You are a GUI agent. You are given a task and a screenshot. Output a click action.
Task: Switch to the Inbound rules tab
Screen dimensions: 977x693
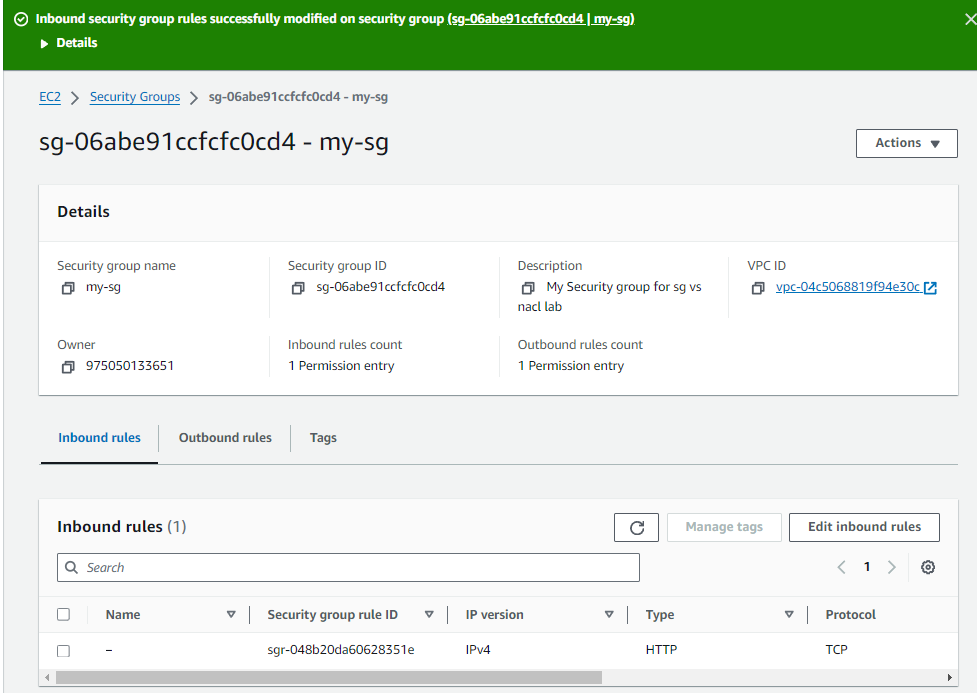pos(100,438)
